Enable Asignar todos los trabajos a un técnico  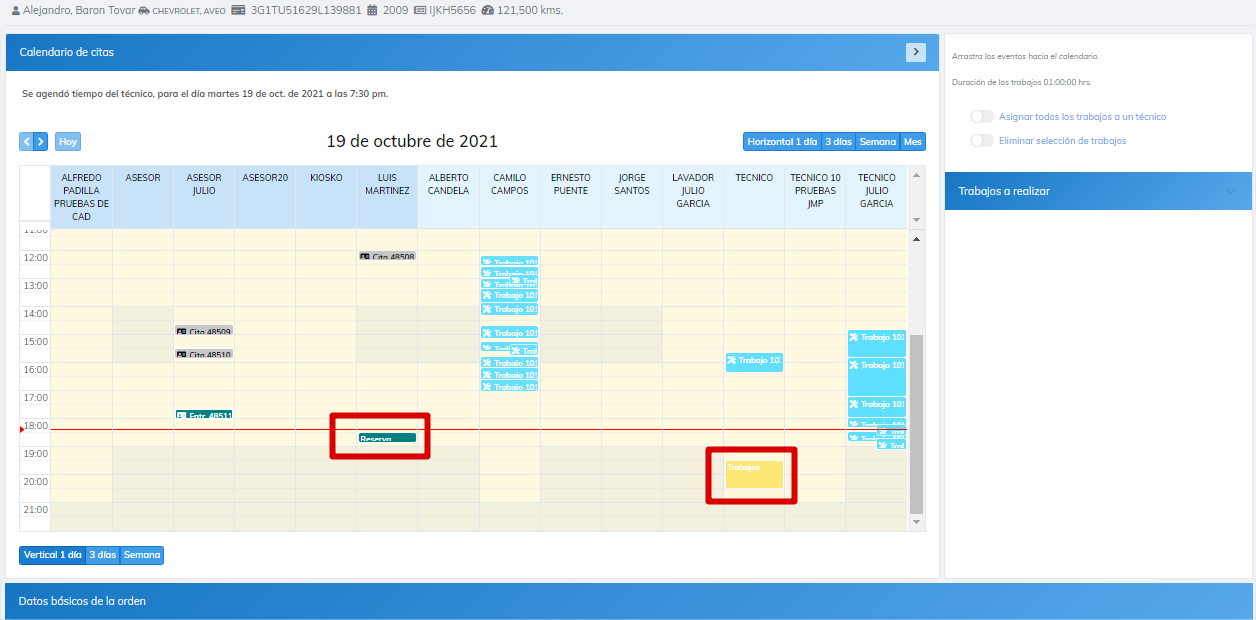982,117
